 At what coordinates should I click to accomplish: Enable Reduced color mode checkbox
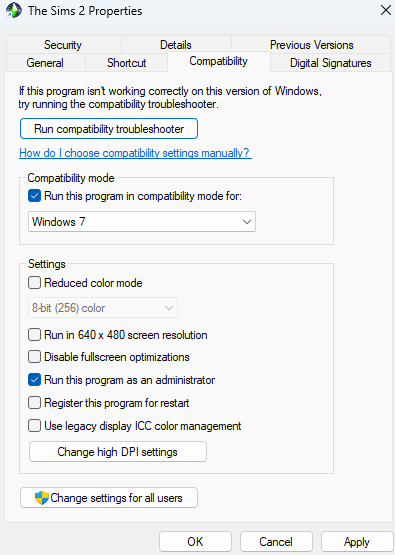[x=34, y=283]
